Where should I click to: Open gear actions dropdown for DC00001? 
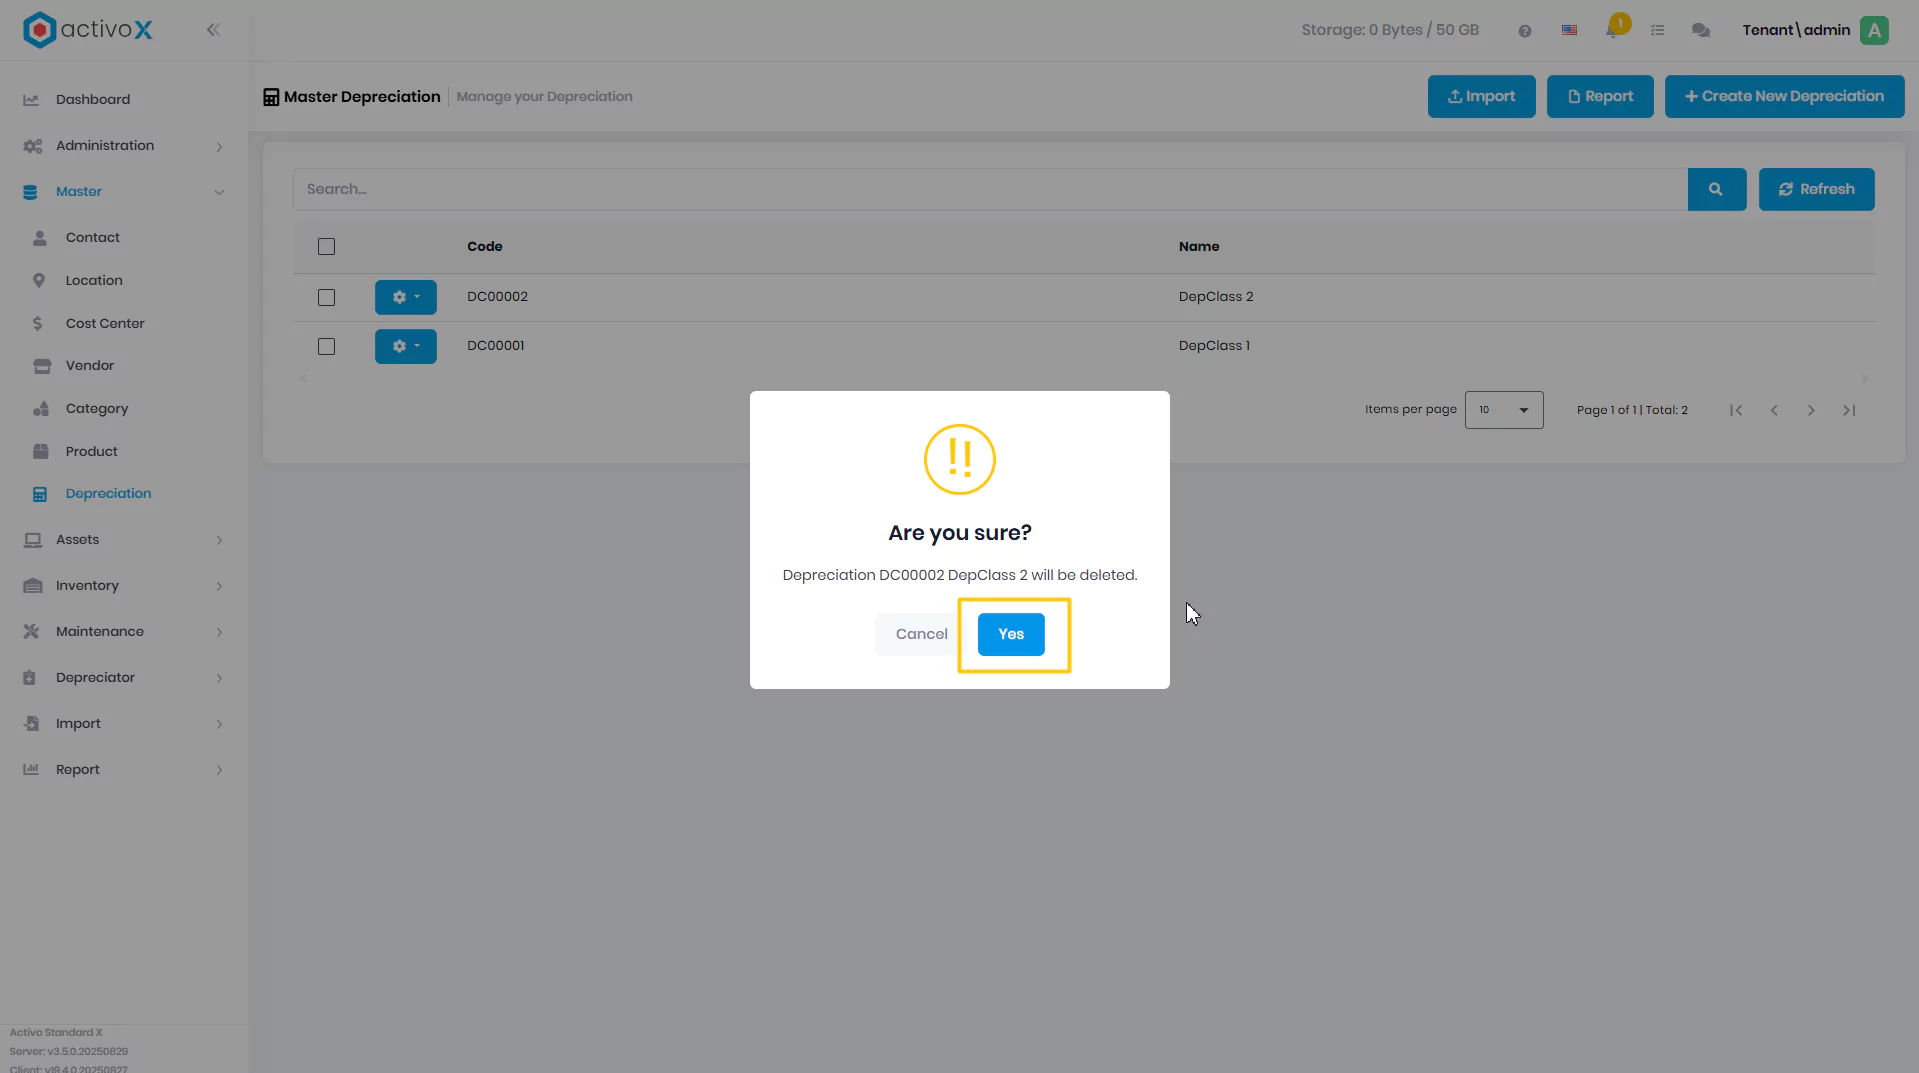click(405, 346)
